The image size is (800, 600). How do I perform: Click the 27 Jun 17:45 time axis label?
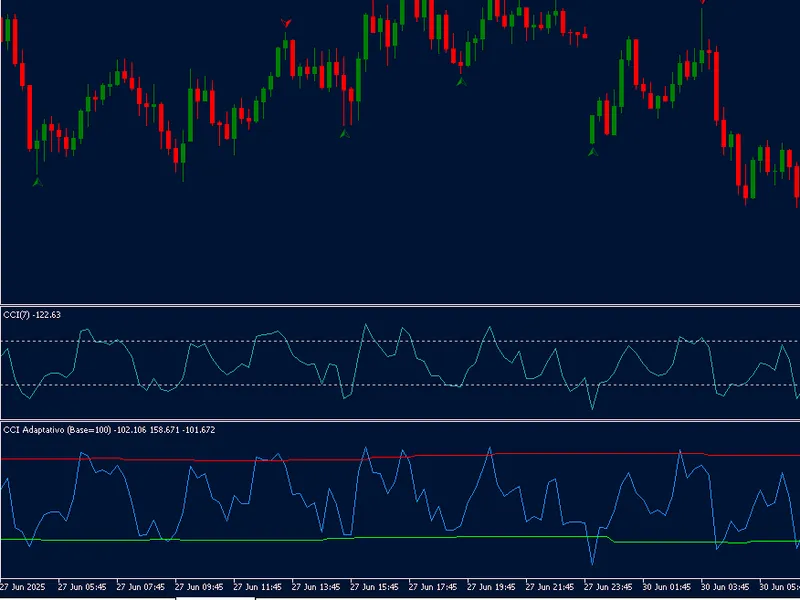[x=433, y=587]
